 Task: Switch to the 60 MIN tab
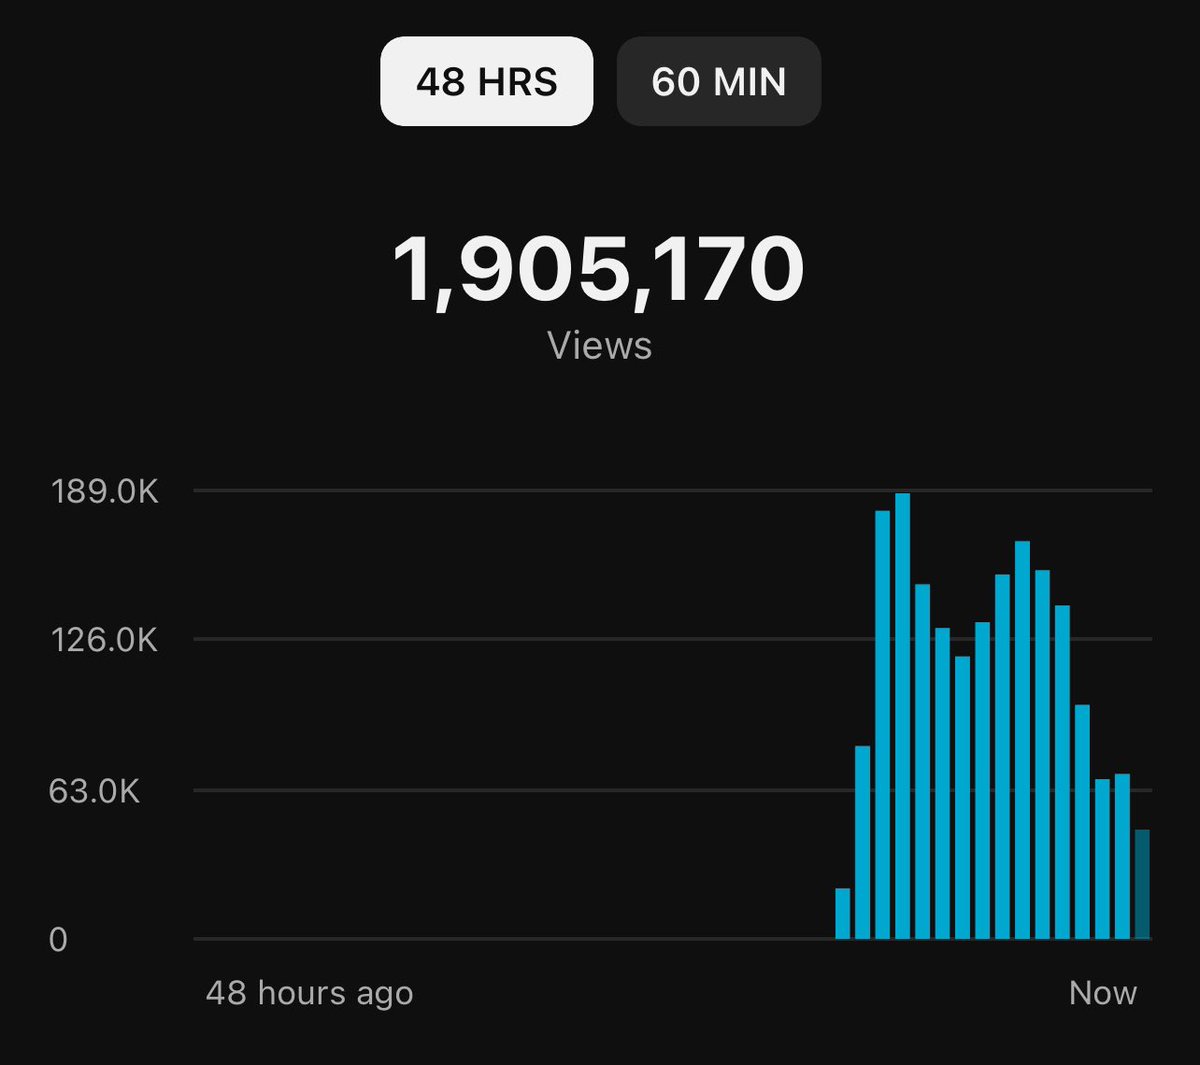coord(719,81)
